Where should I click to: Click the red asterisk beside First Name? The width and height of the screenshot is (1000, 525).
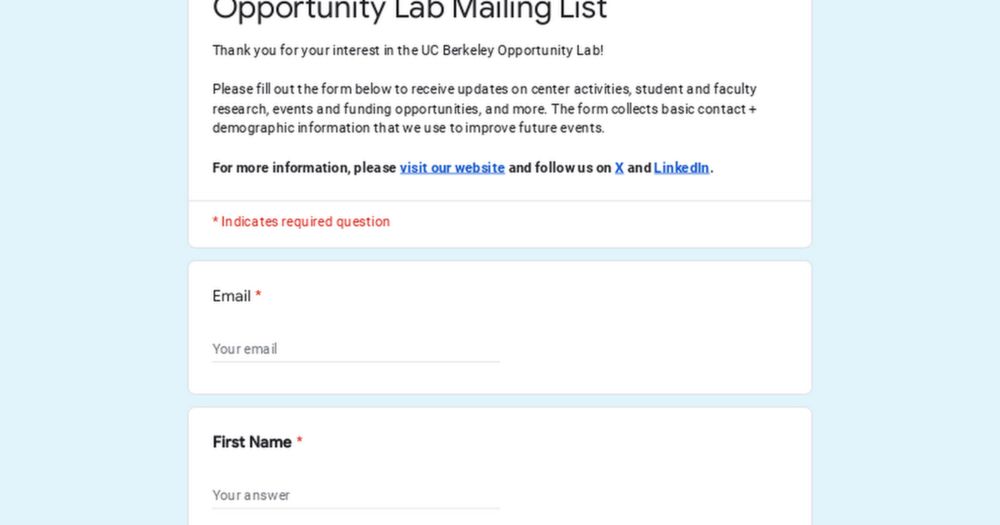pyautogui.click(x=300, y=441)
